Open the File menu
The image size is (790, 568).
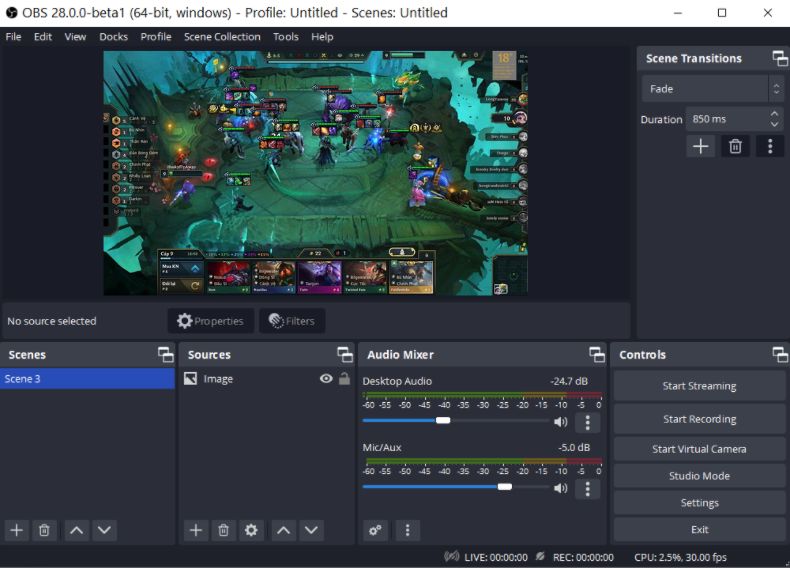click(13, 37)
